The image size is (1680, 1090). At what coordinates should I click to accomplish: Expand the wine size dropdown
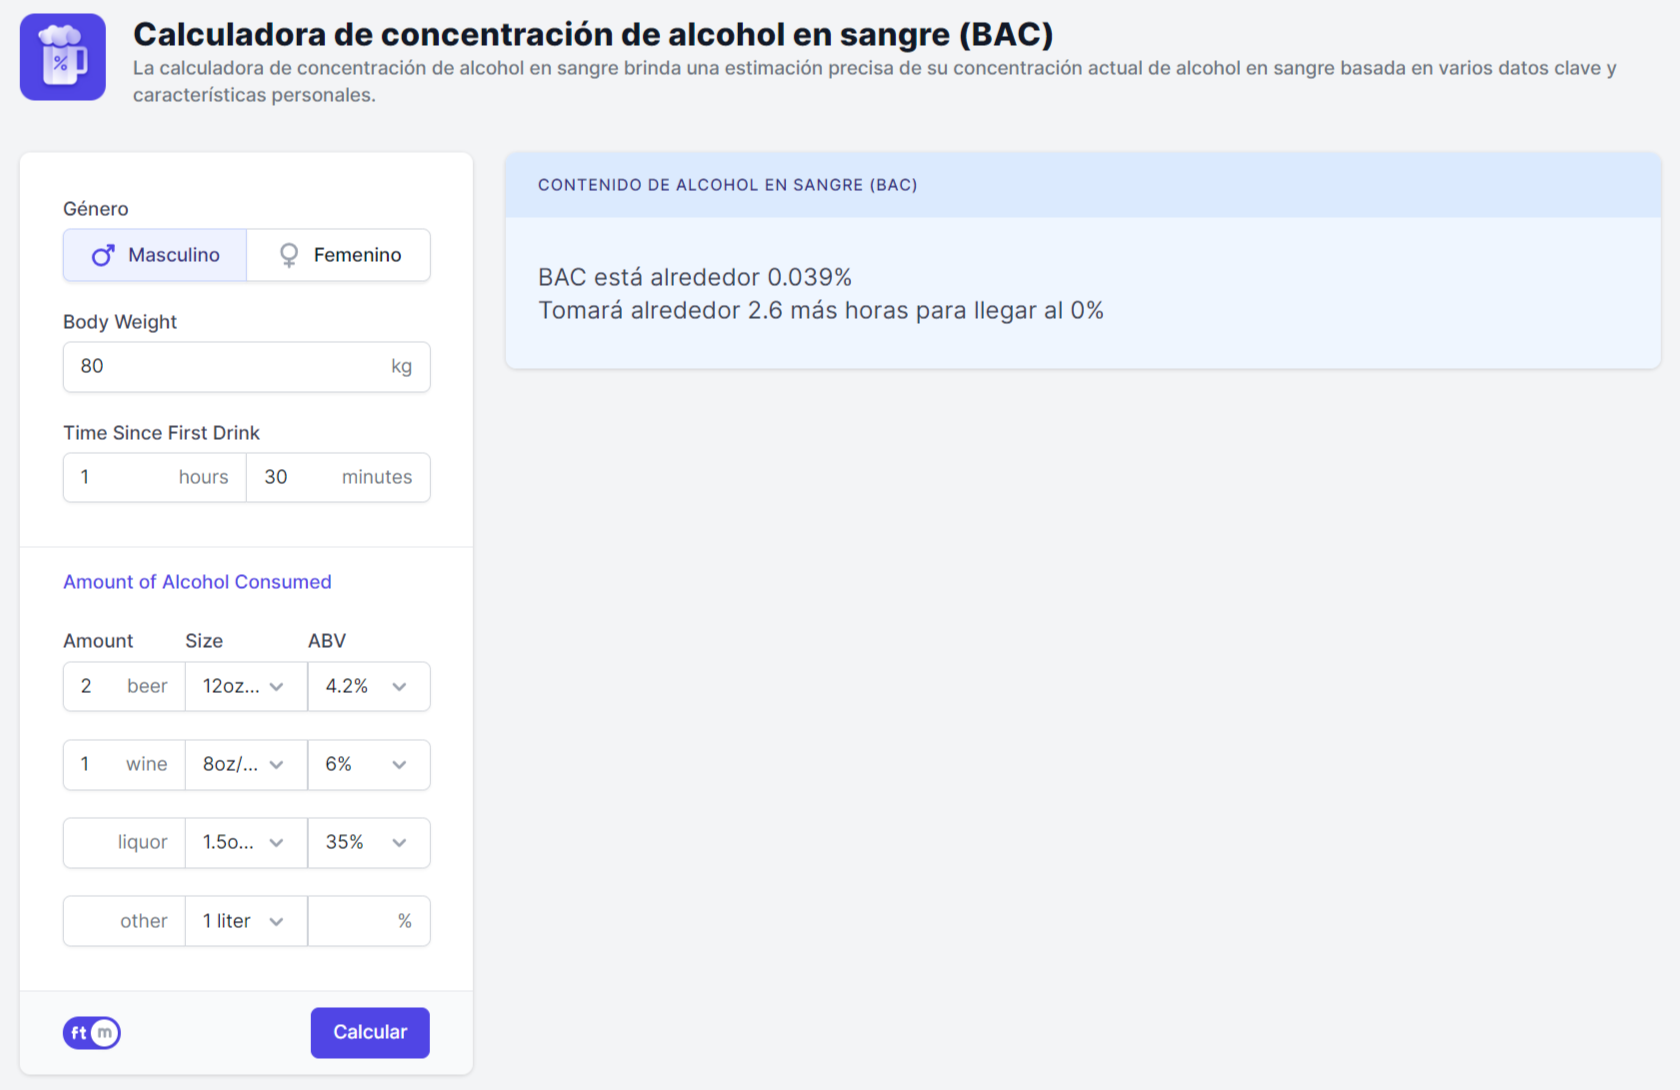(x=246, y=765)
